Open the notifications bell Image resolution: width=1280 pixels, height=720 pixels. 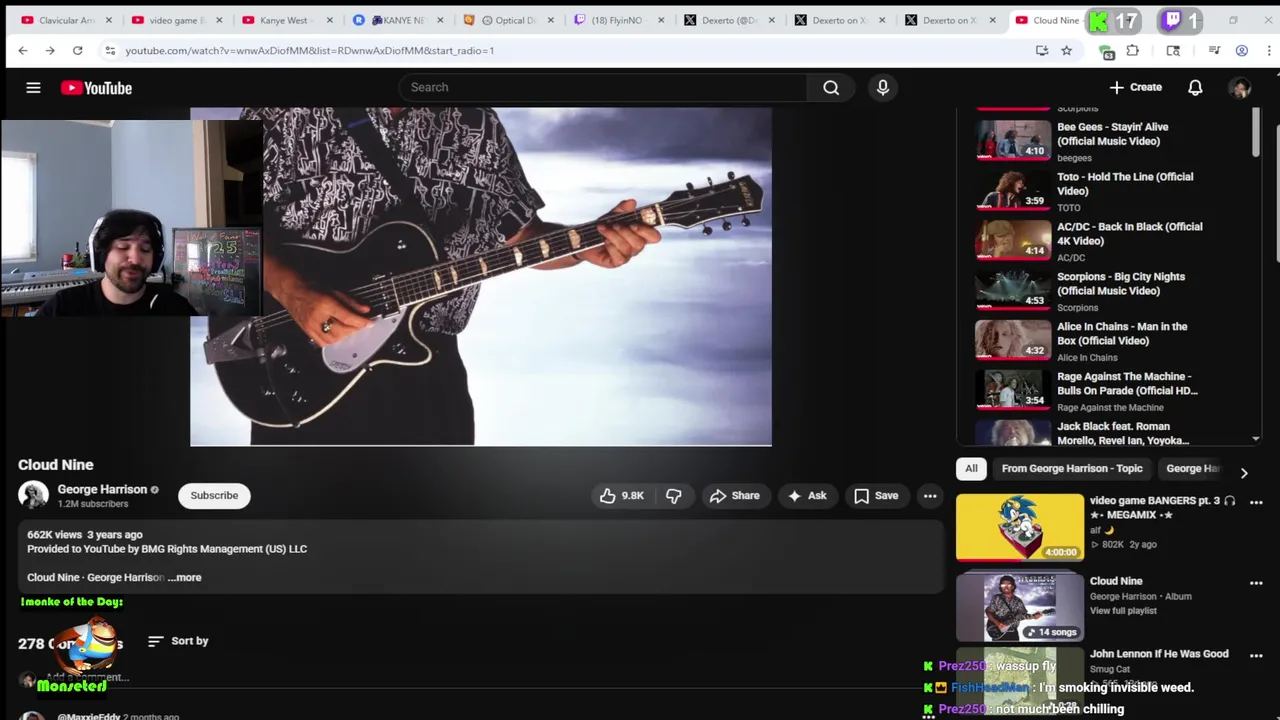pos(1195,88)
